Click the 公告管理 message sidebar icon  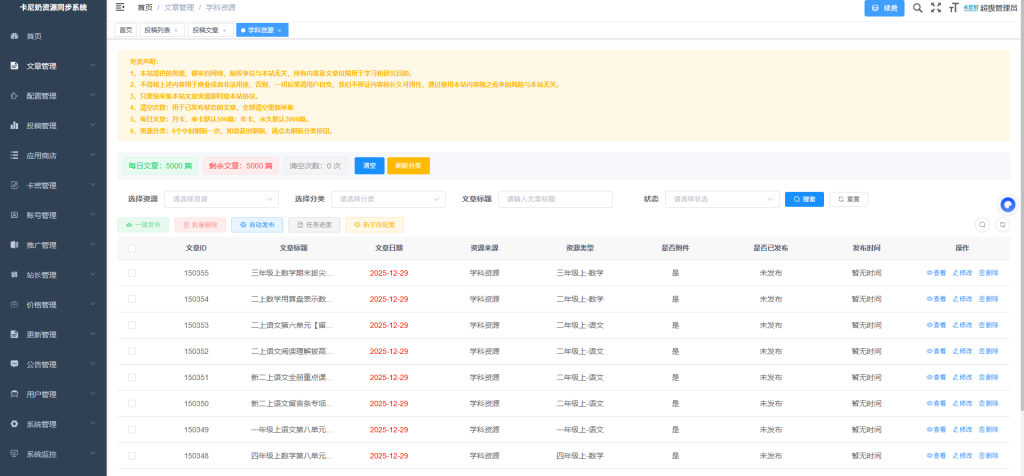pos(14,364)
